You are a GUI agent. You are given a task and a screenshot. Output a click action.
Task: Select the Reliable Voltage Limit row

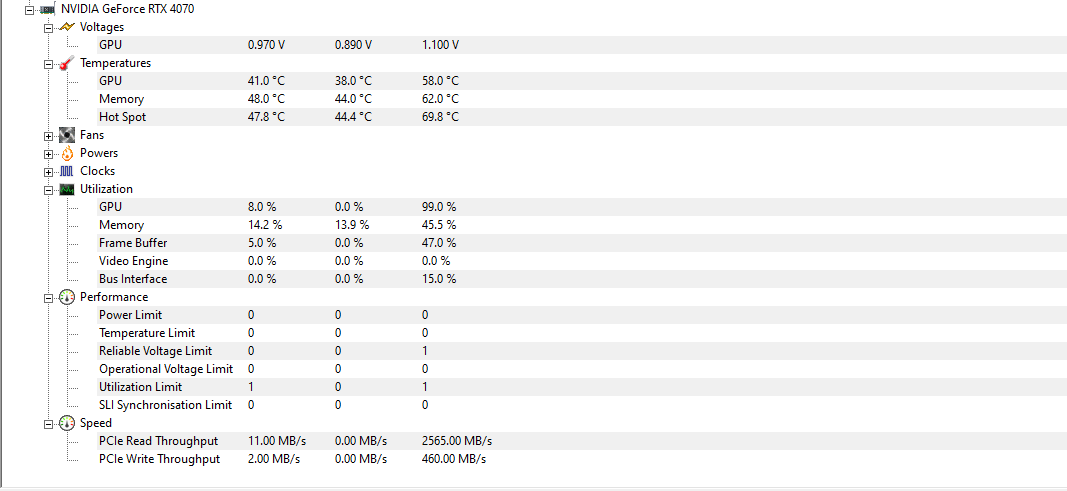click(155, 351)
